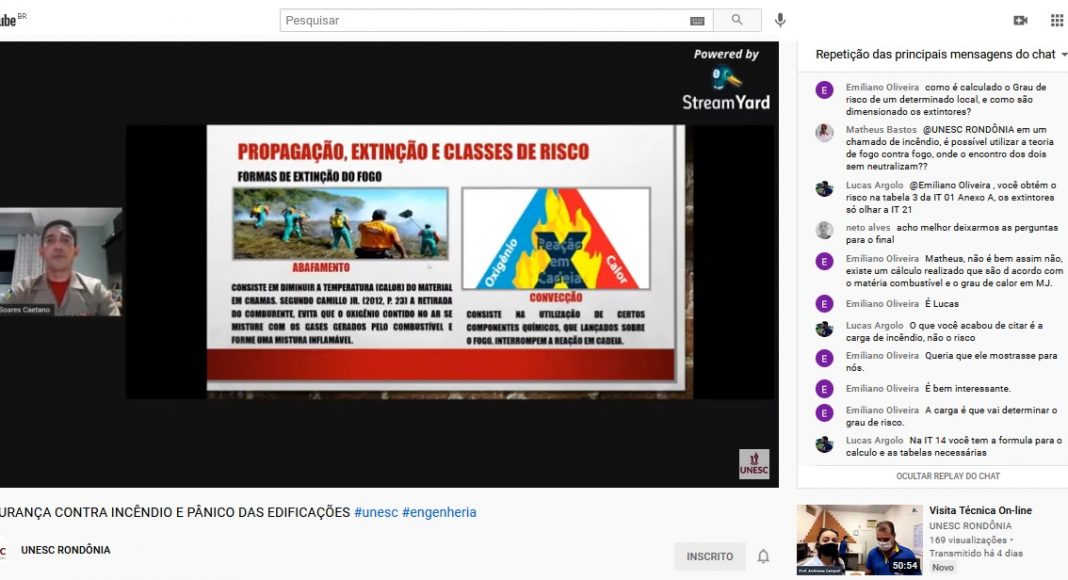
Task: Expand the chat replay mode dropdown
Action: click(x=1064, y=55)
